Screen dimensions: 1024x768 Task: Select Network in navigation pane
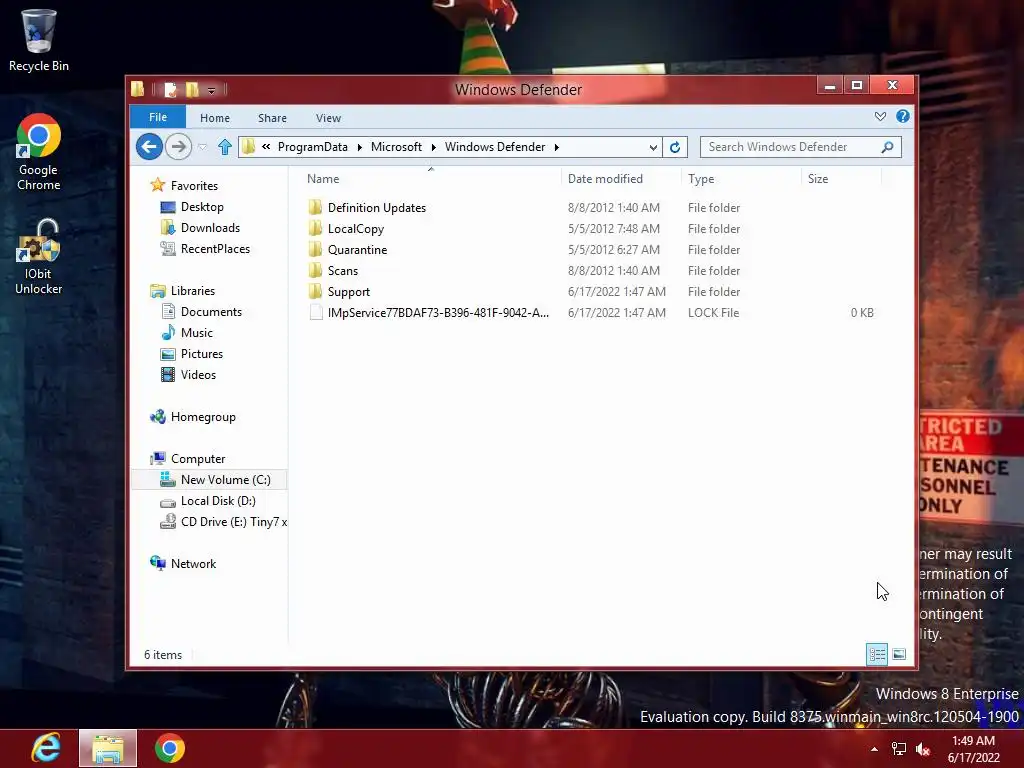(193, 564)
